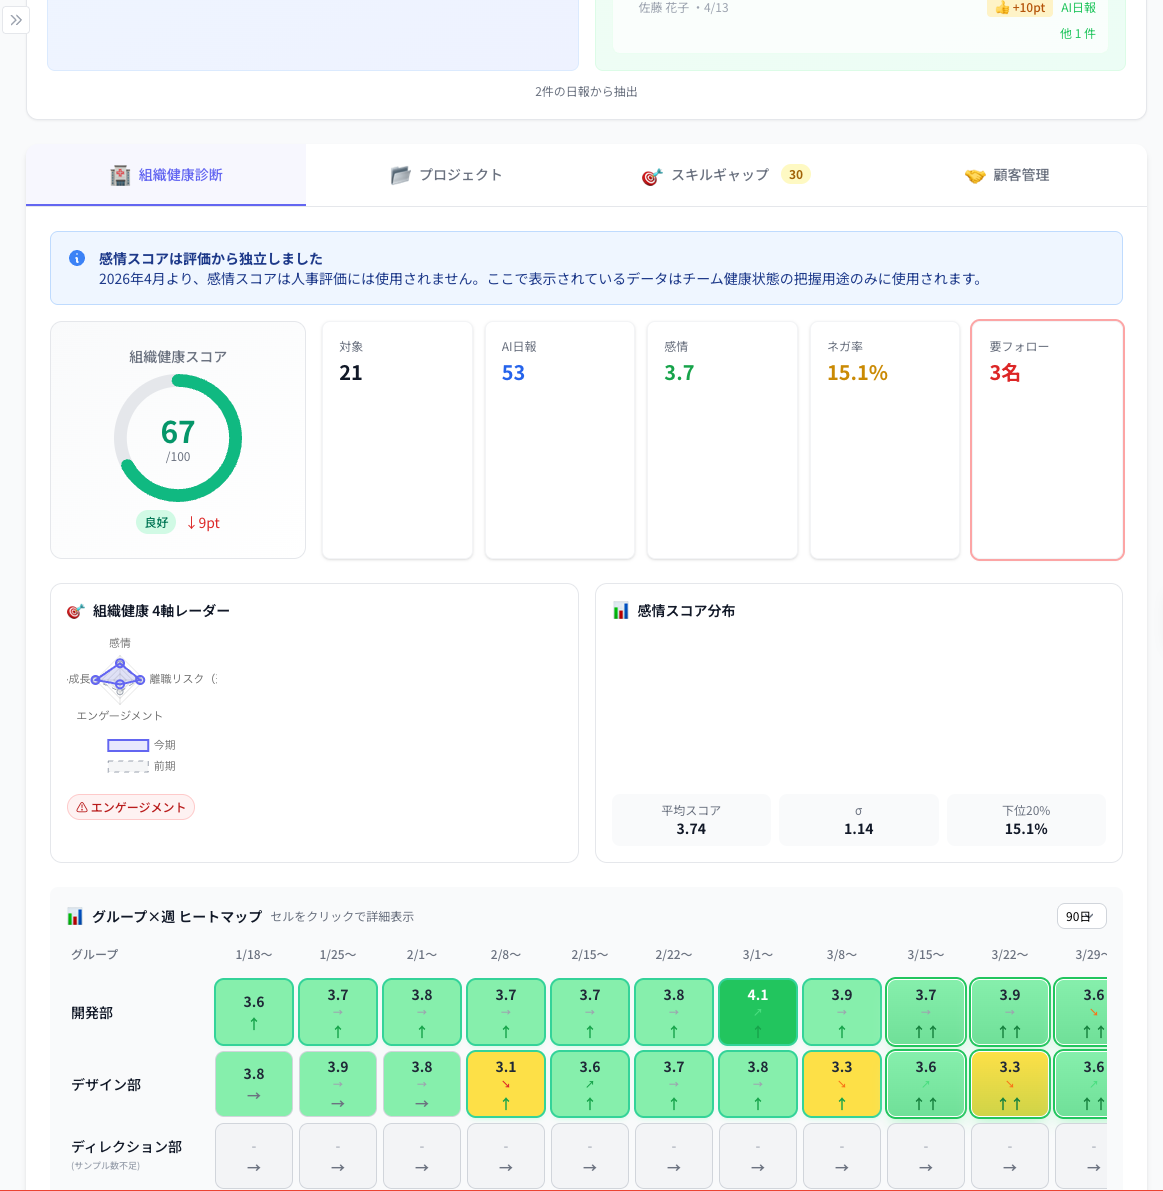Viewport: 1163px width, 1191px height.
Task: Click the +10pt thumbs-up badge
Action: pyautogui.click(x=1020, y=8)
